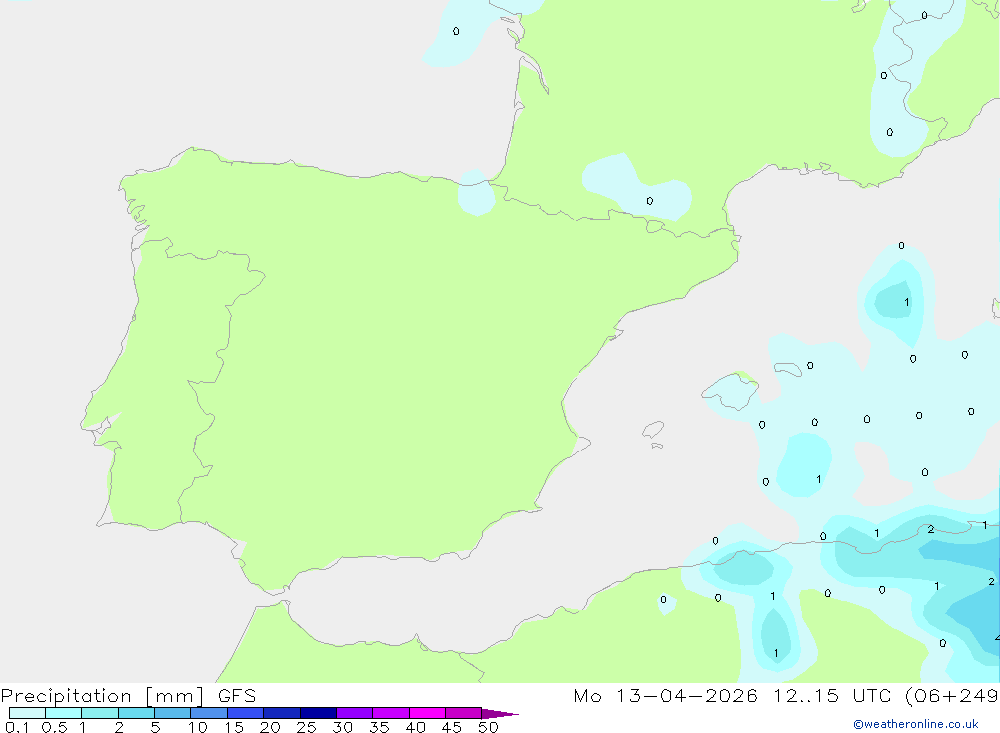Select the 20–25 mm legend swatch
1000x733 pixels.
click(281, 713)
